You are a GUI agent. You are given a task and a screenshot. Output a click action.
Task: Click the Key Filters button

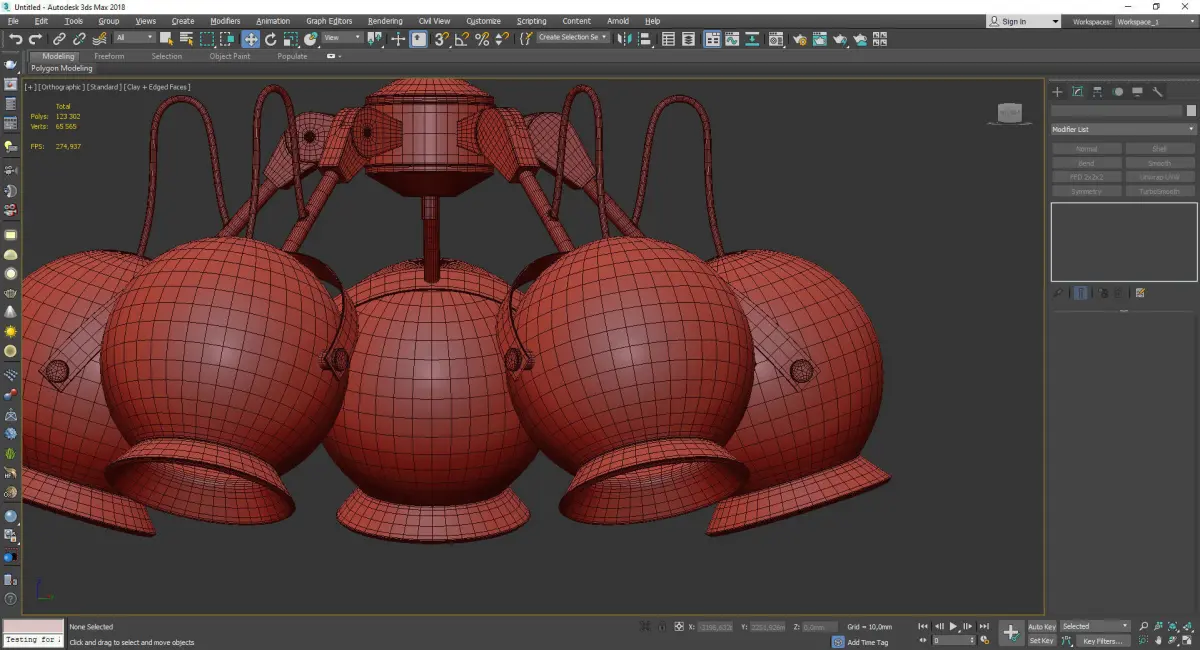(1101, 641)
